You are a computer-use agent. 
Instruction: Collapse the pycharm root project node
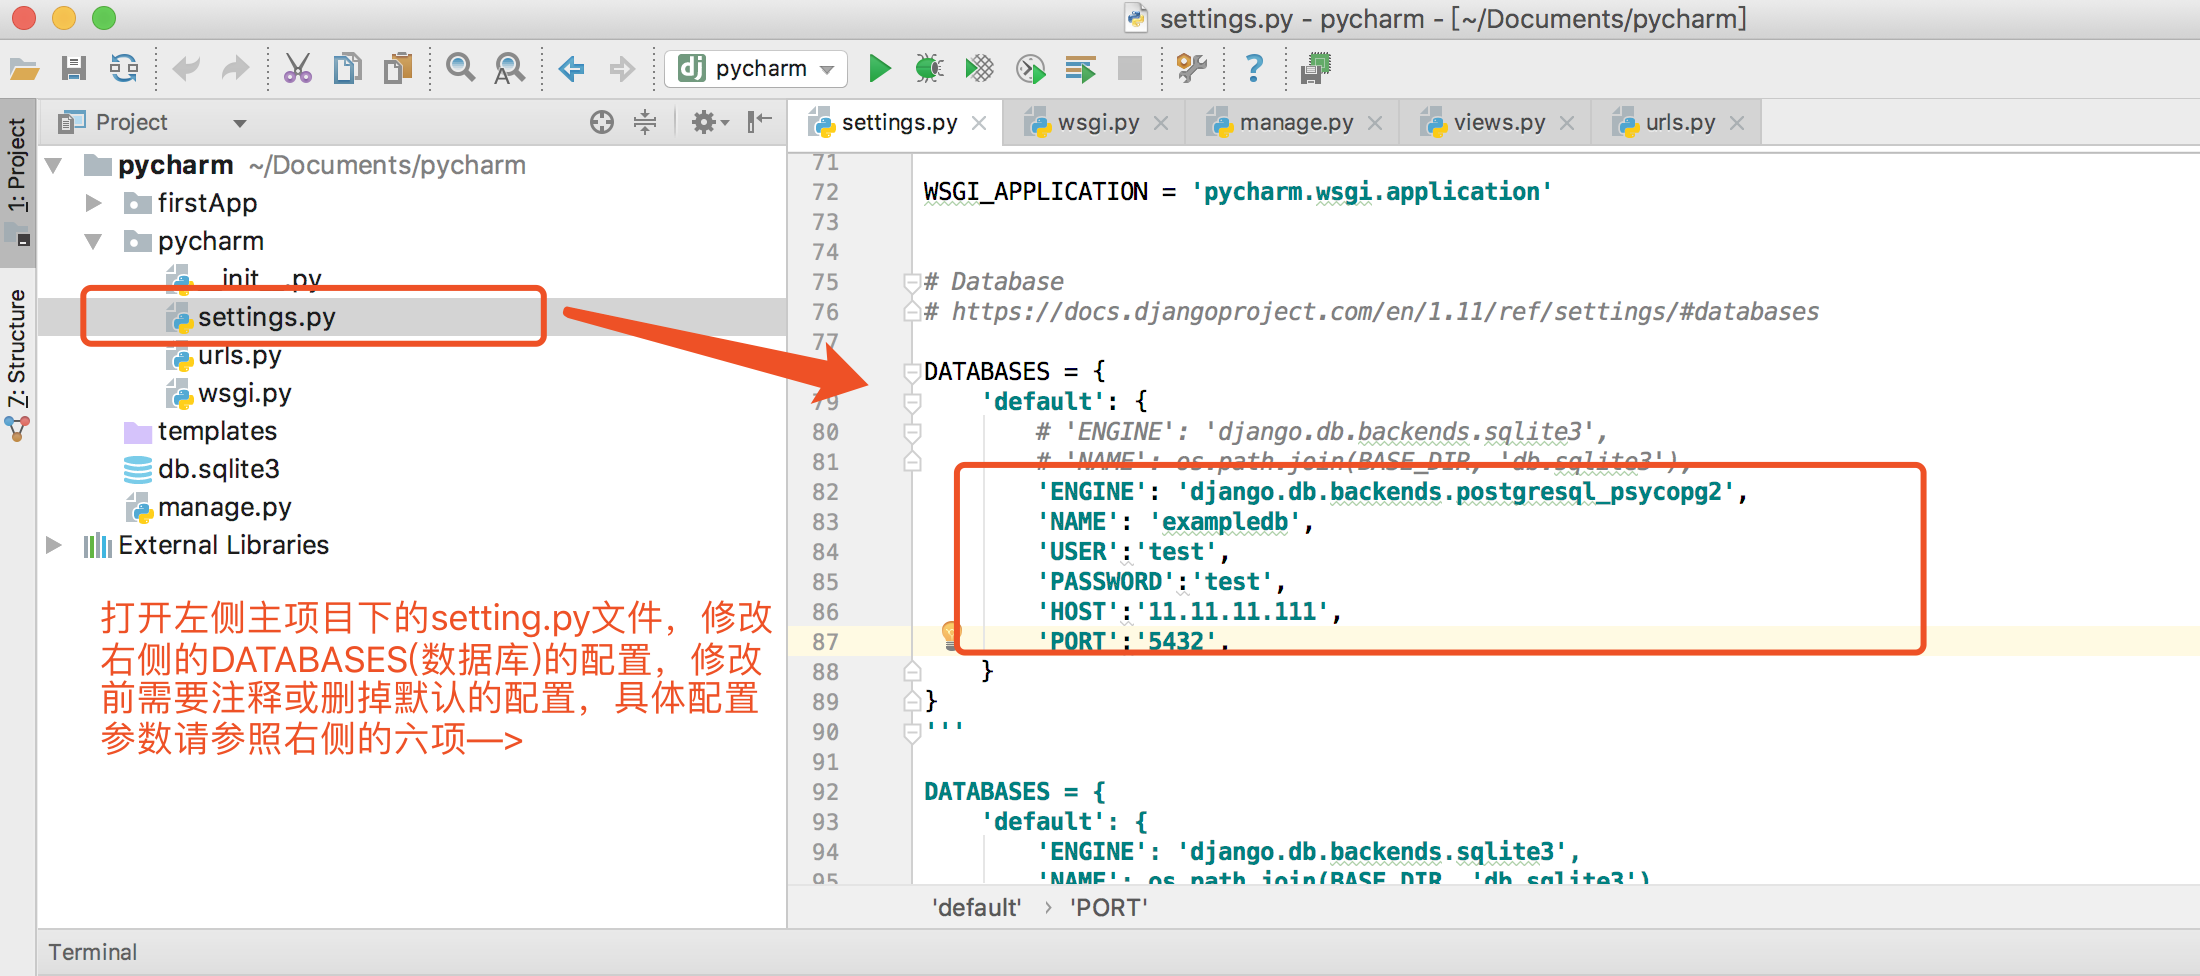(x=54, y=165)
